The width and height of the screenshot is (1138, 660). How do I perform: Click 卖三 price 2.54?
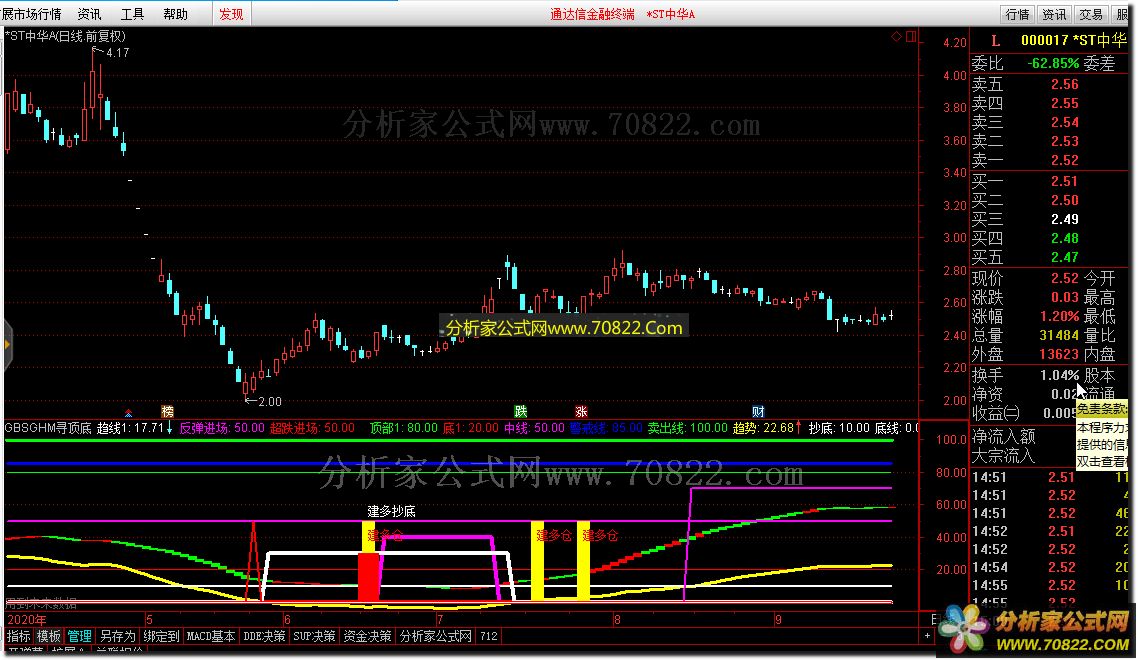(1065, 122)
